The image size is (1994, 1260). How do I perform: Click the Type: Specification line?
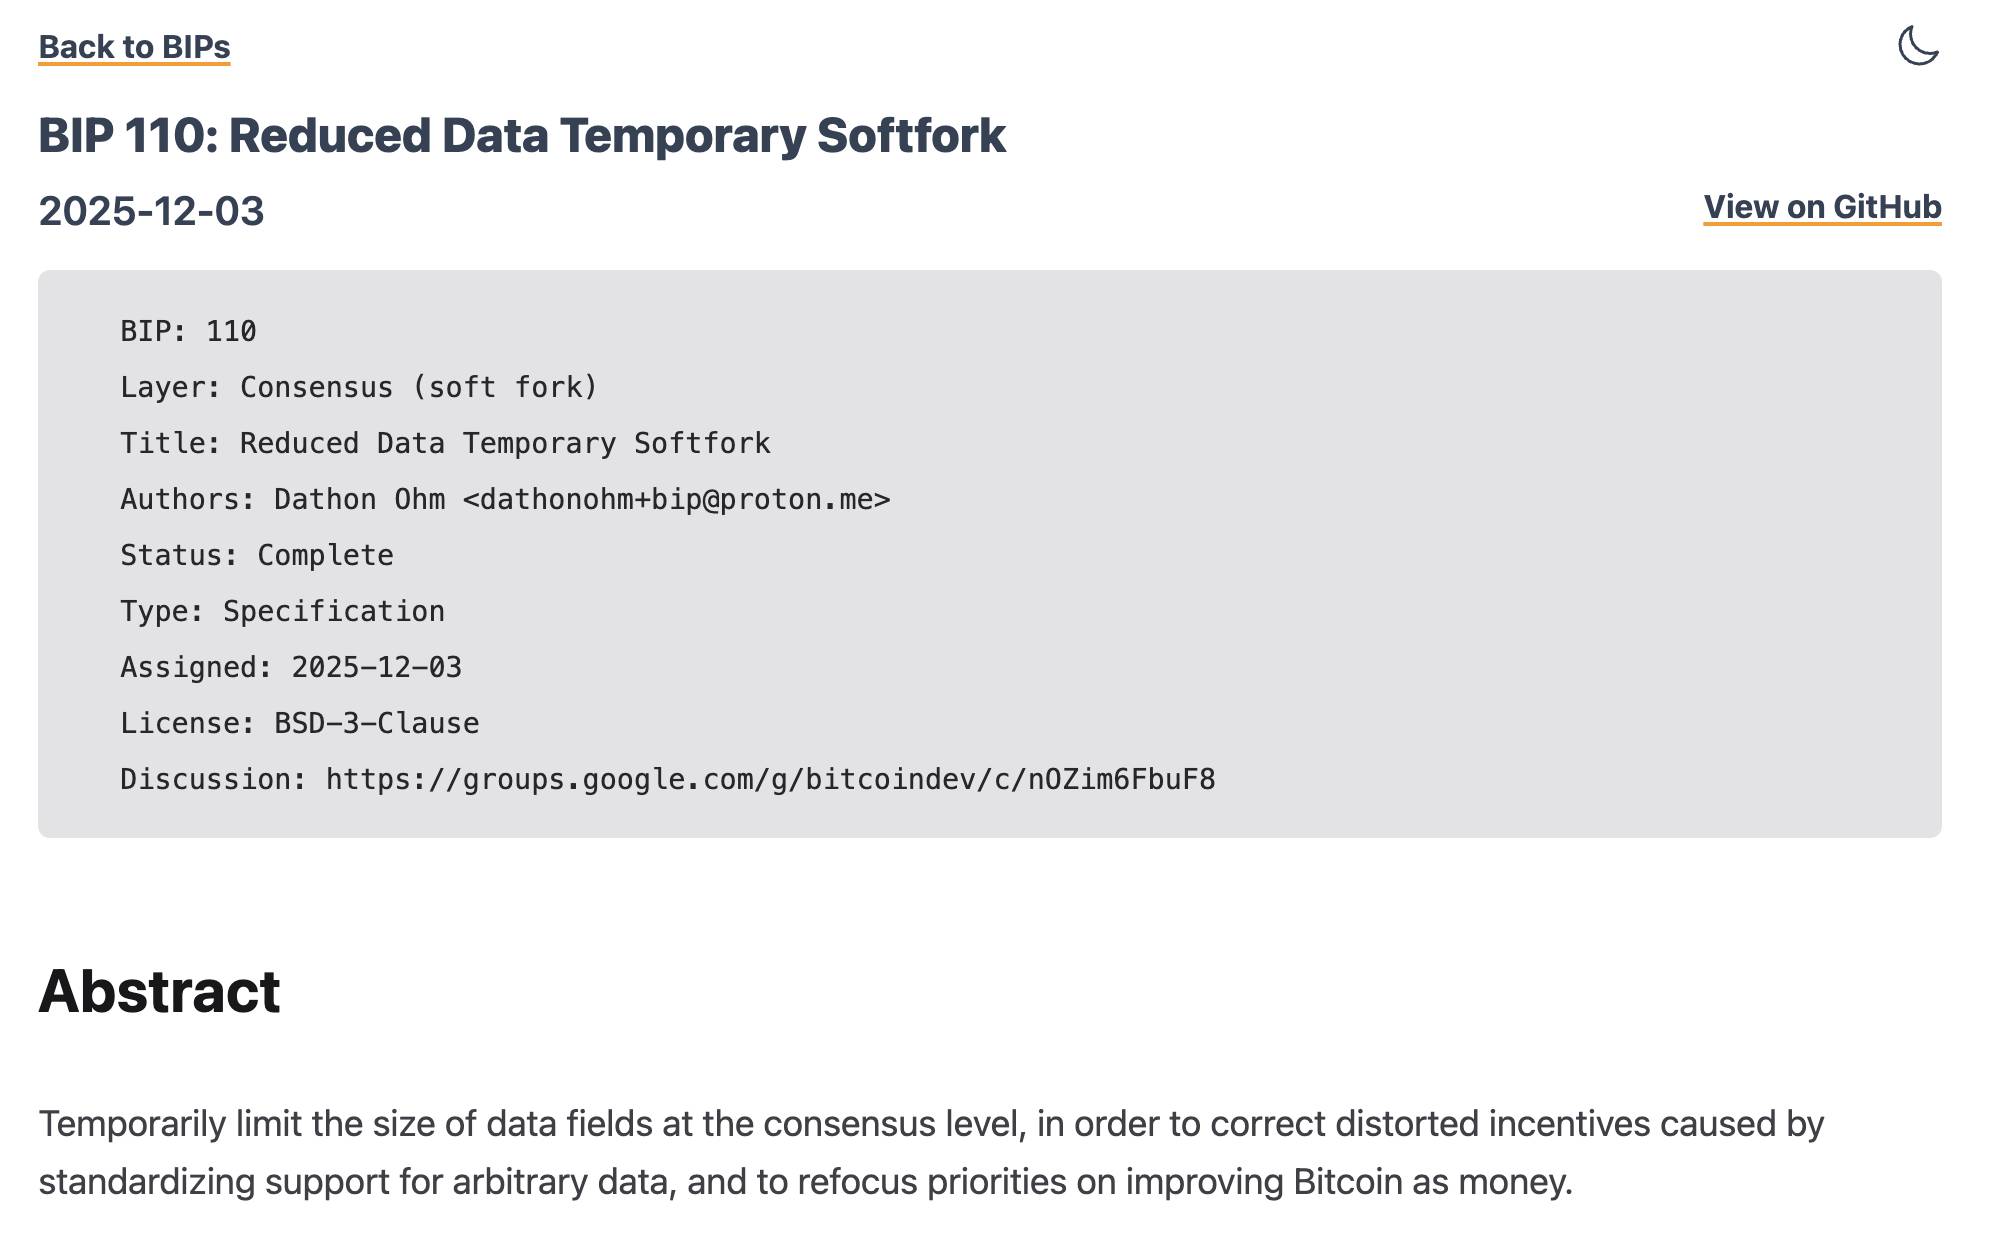point(282,611)
